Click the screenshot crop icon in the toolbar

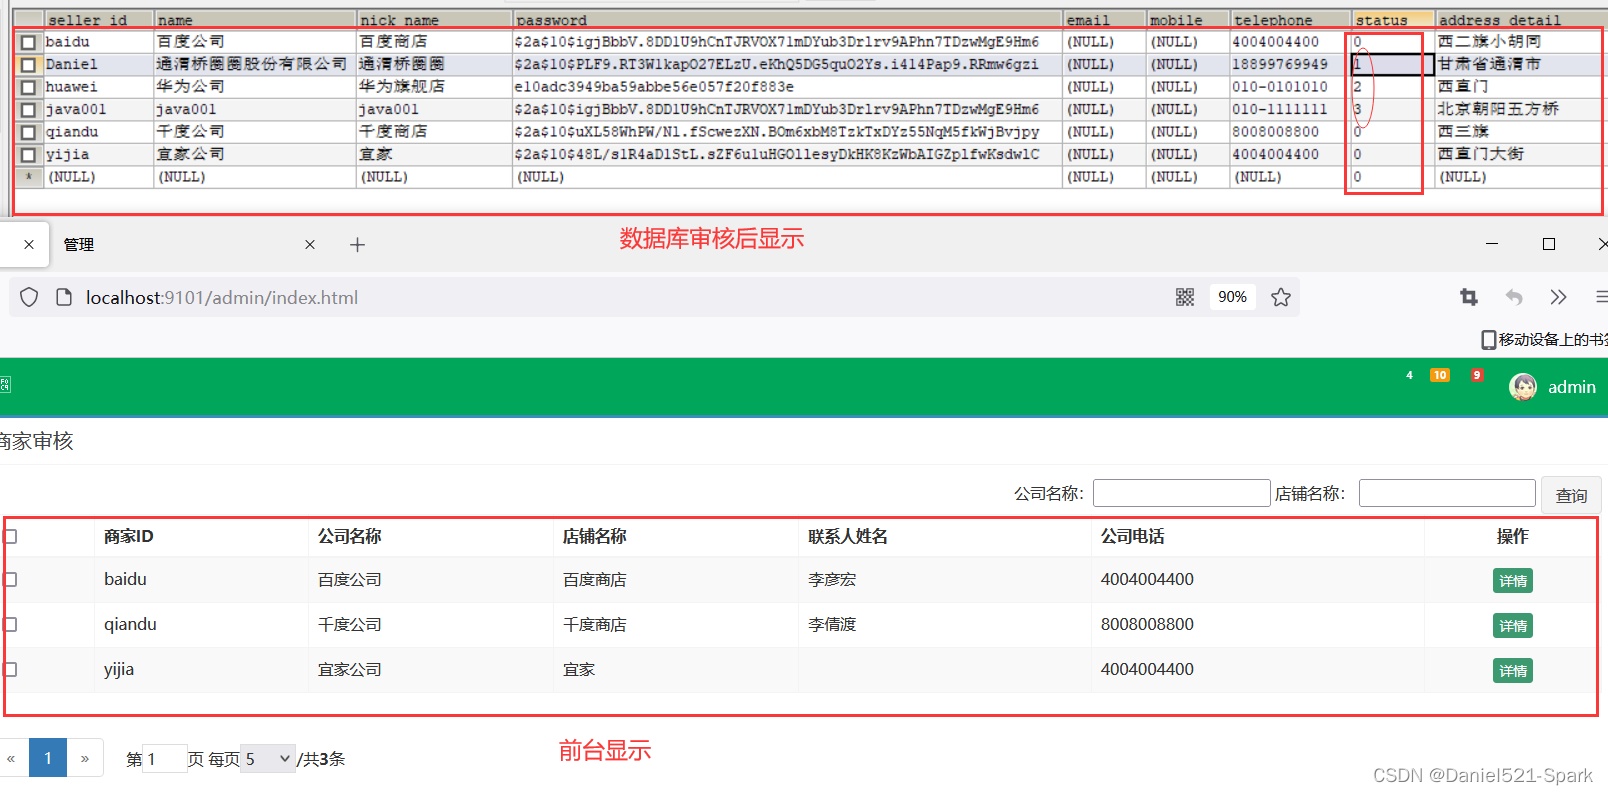coord(1468,297)
